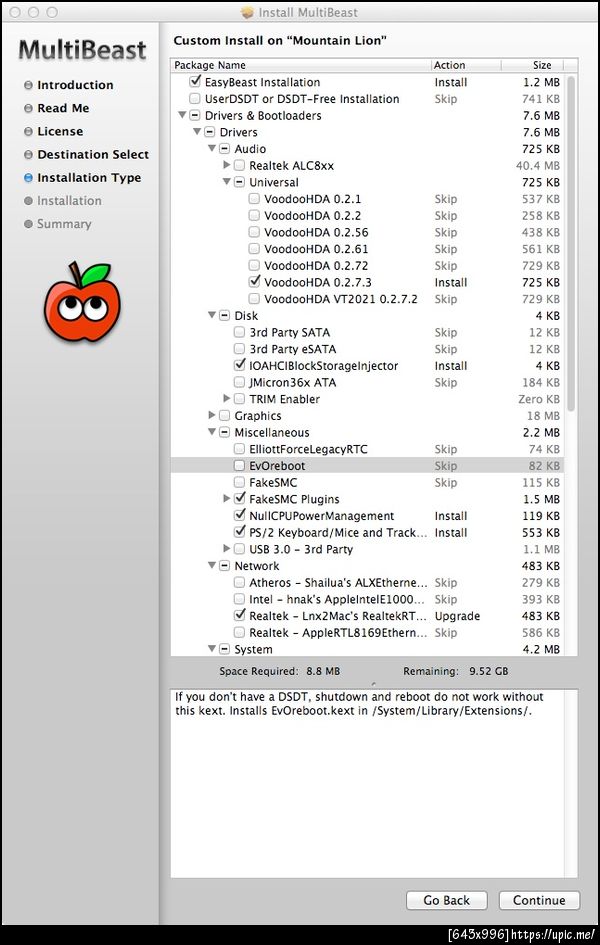Collapse the Audio disclosure triangle

(x=212, y=148)
